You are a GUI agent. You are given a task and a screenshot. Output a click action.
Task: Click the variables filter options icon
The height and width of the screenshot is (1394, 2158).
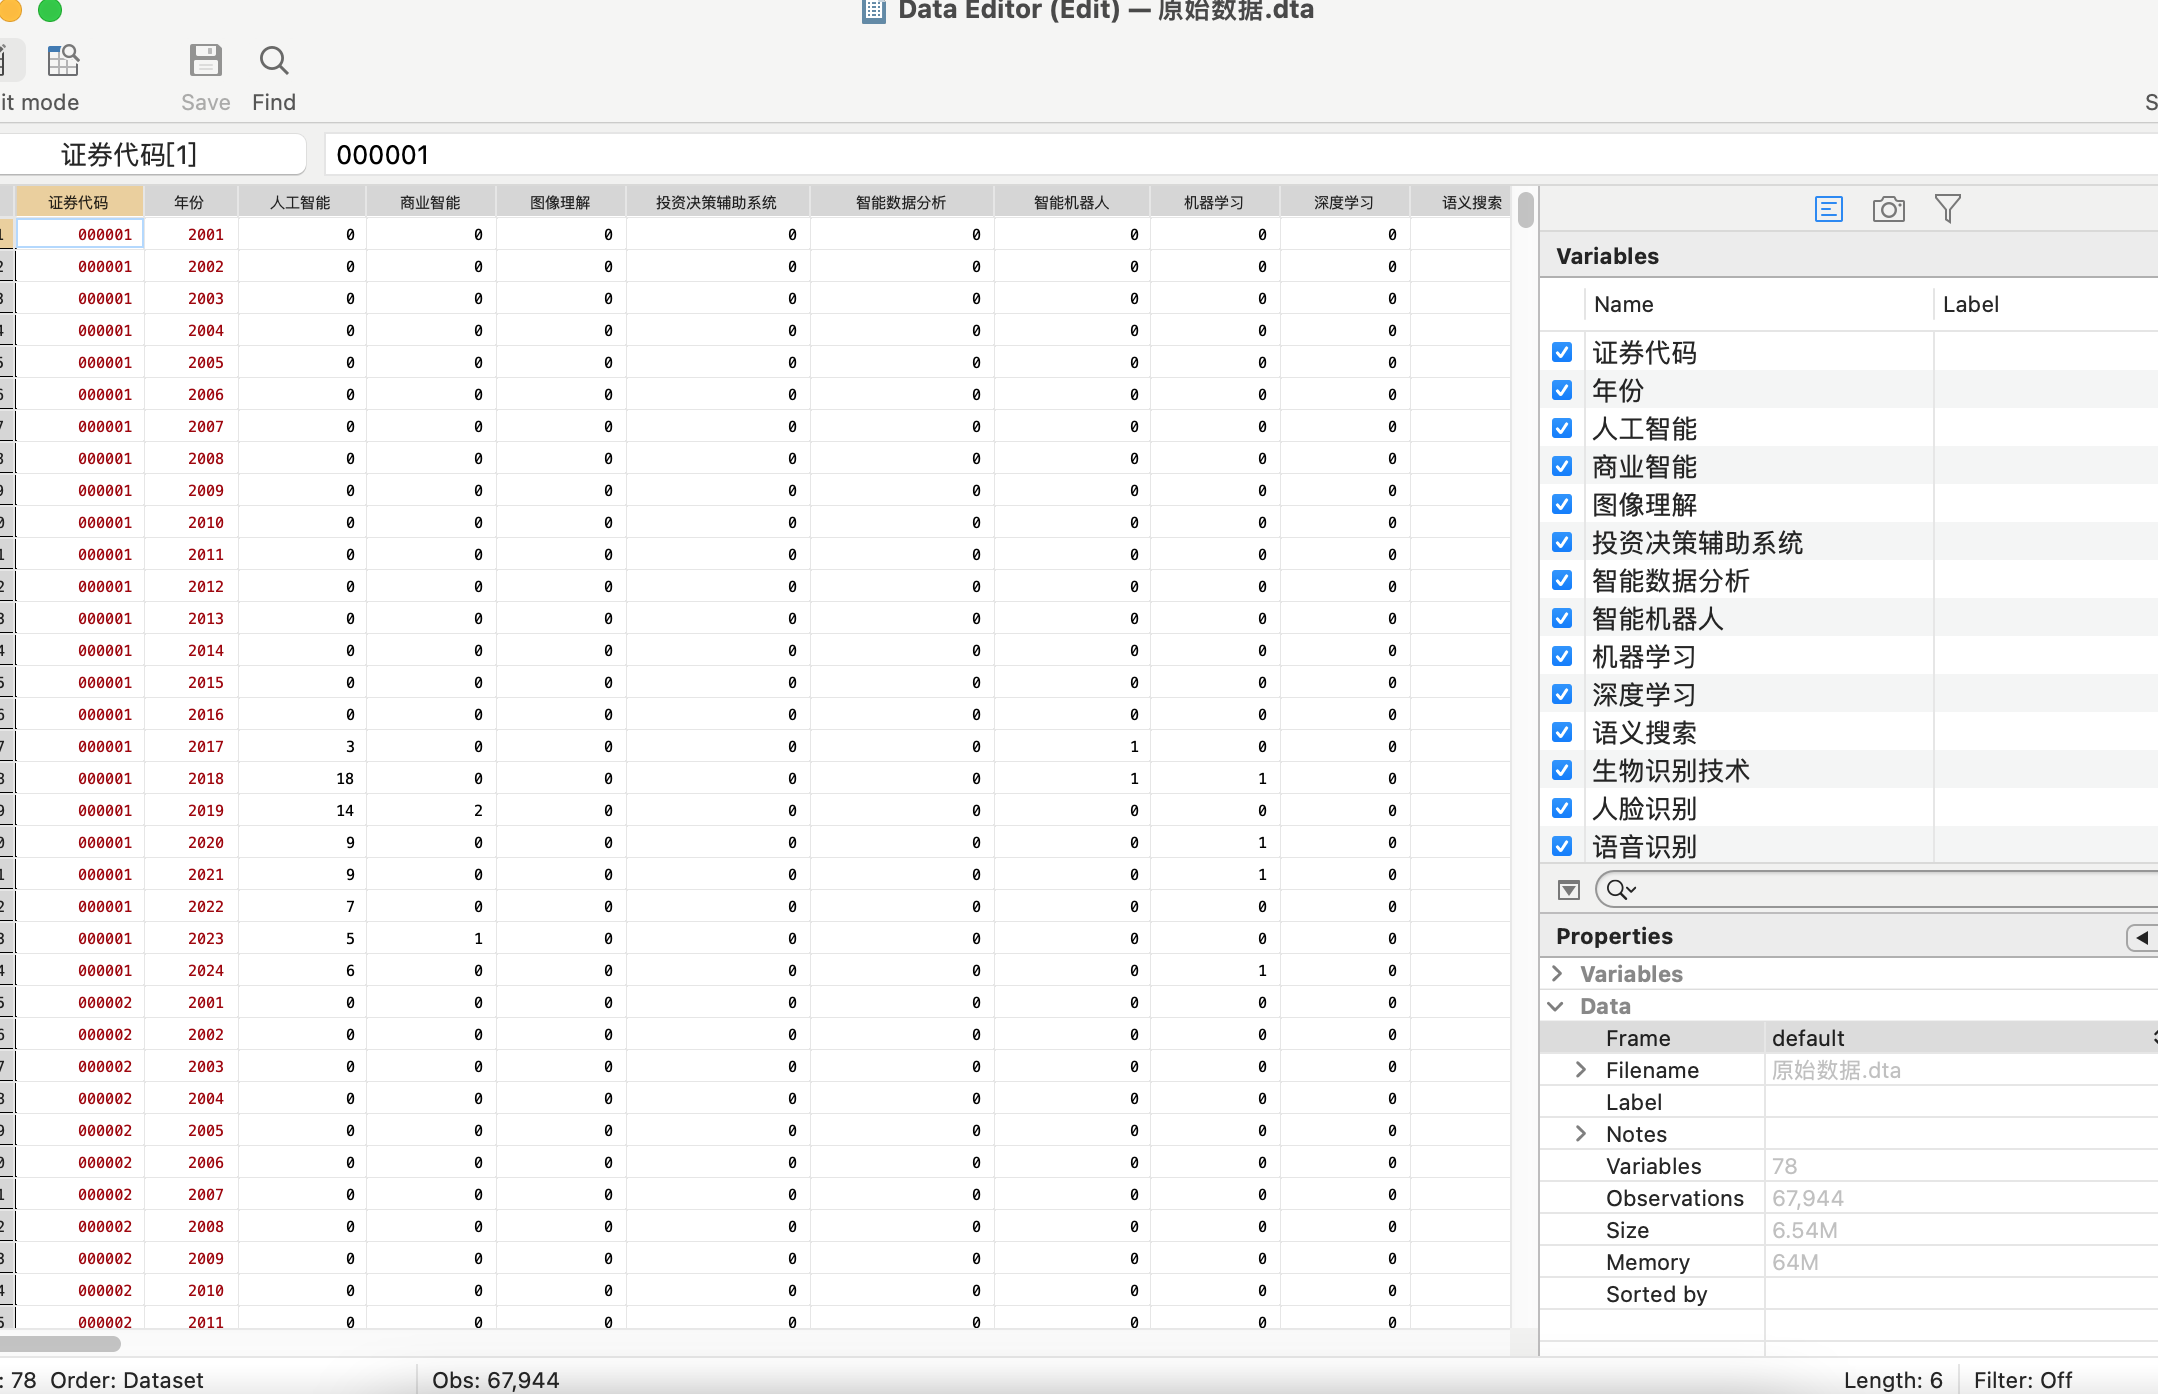(x=1568, y=889)
